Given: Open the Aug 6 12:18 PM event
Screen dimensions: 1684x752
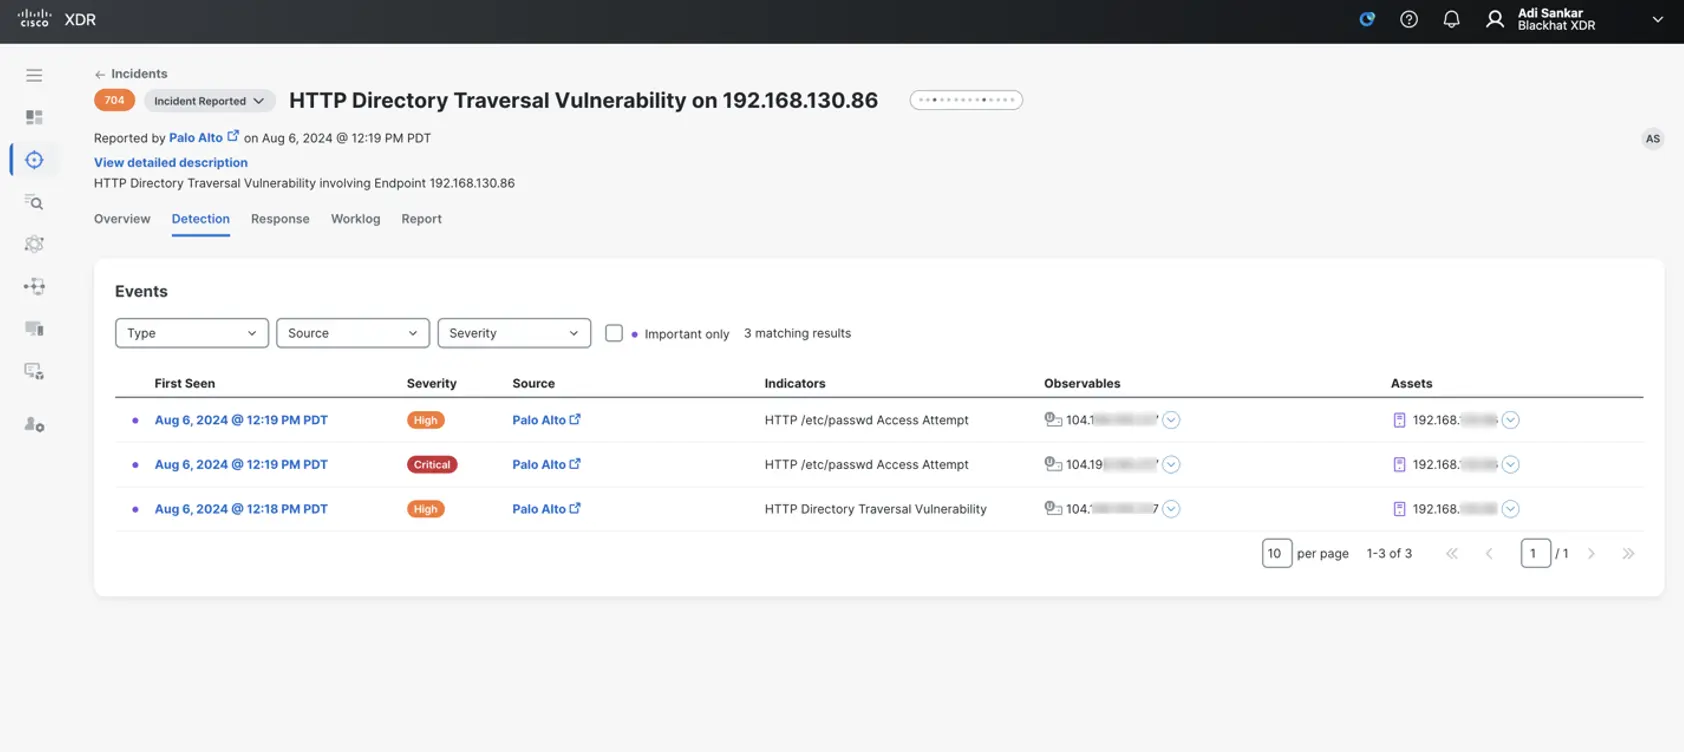Looking at the screenshot, I should (x=241, y=509).
